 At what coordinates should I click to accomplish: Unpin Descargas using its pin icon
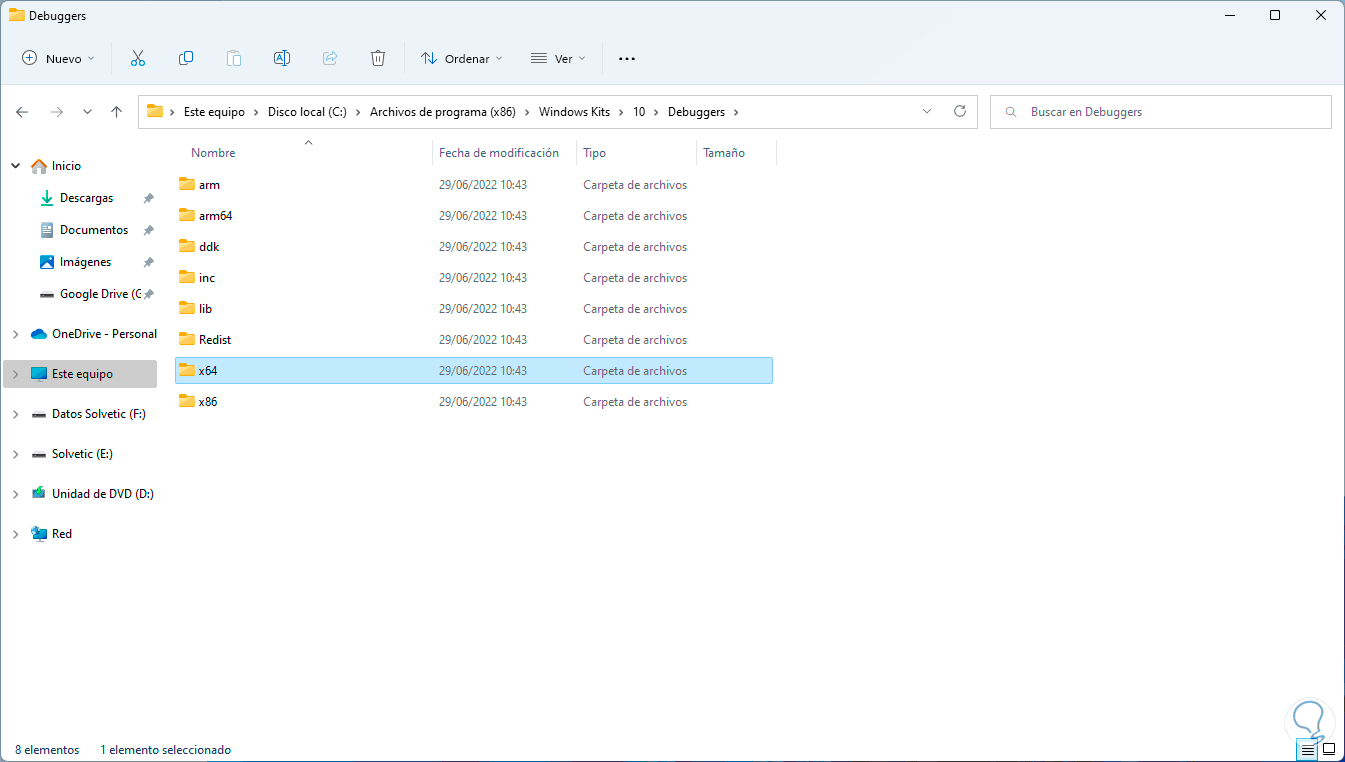[149, 198]
